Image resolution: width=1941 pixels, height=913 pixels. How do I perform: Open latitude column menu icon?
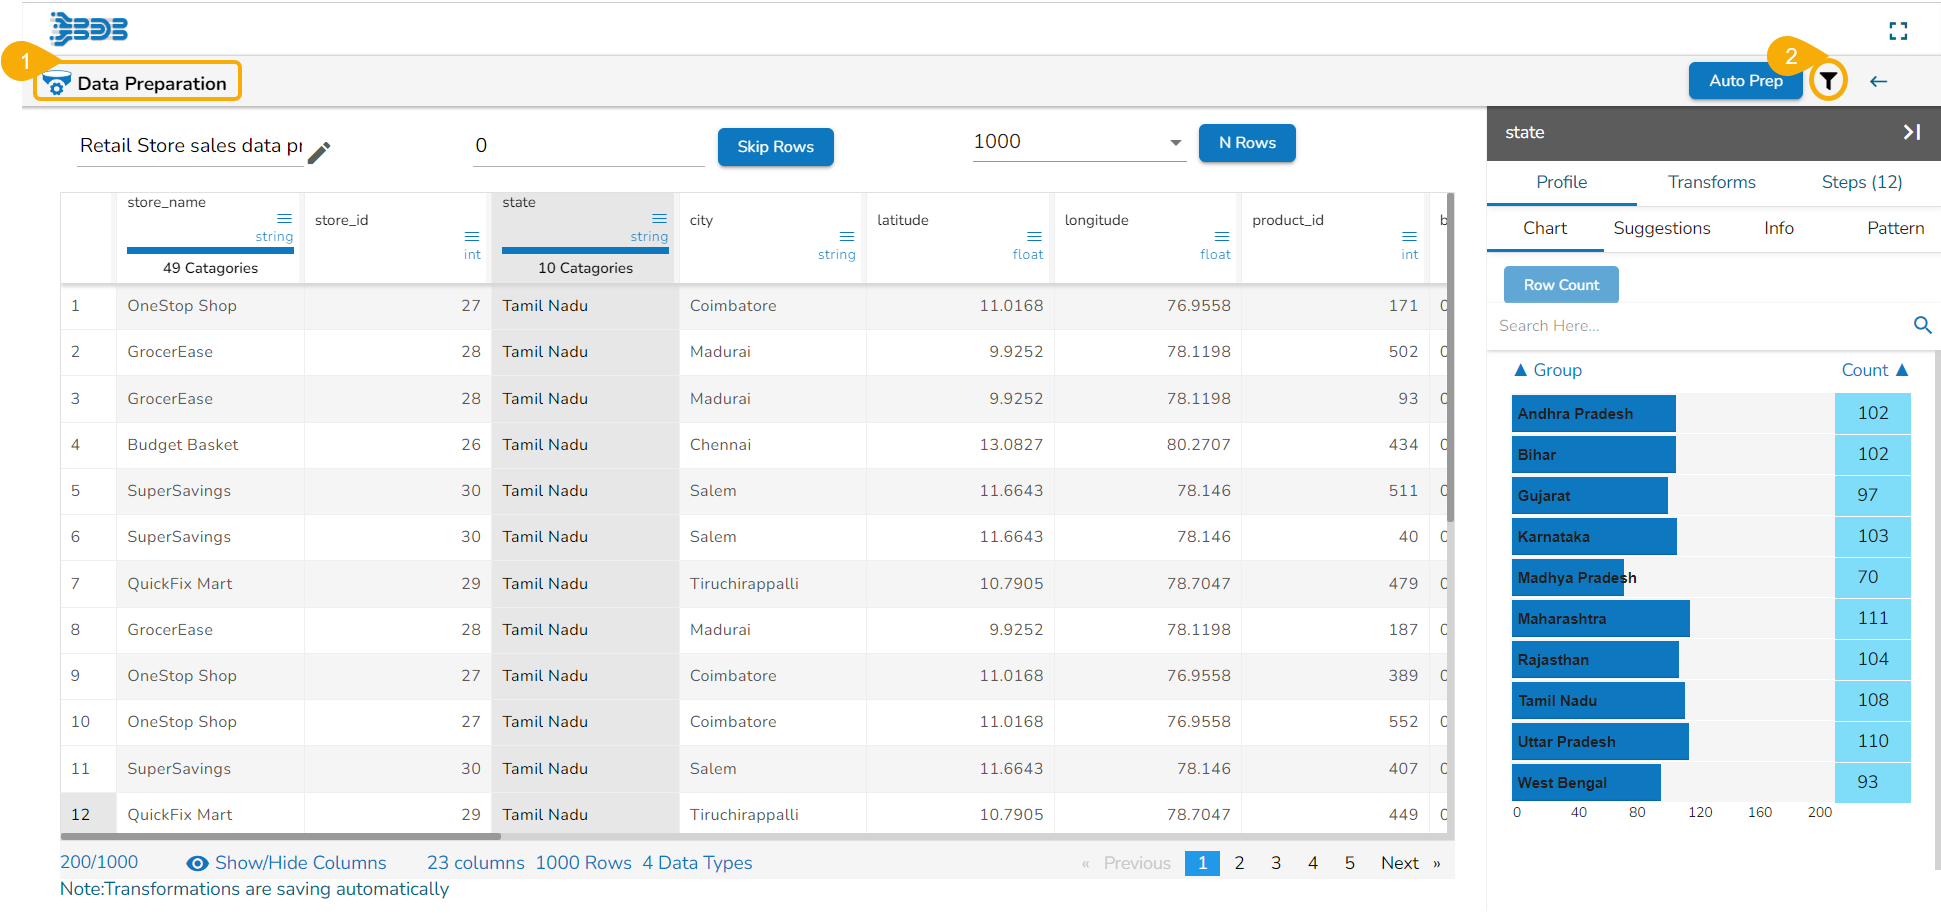[x=1034, y=237]
